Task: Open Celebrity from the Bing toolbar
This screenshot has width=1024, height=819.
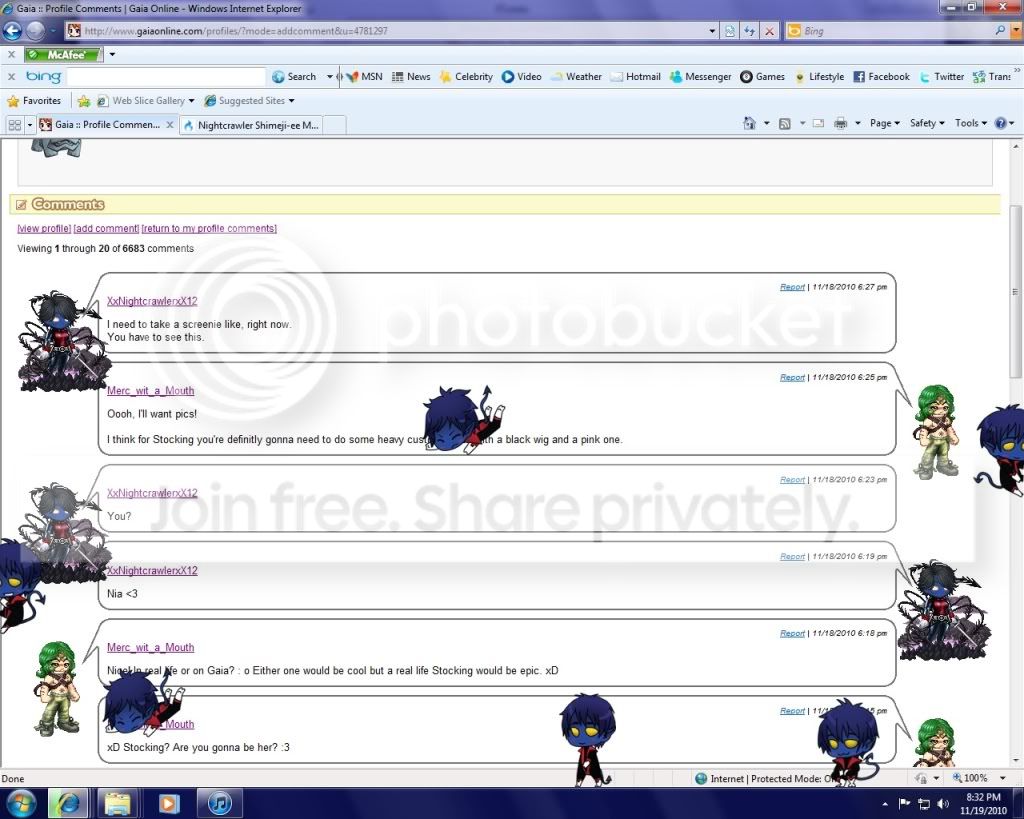Action: [466, 76]
